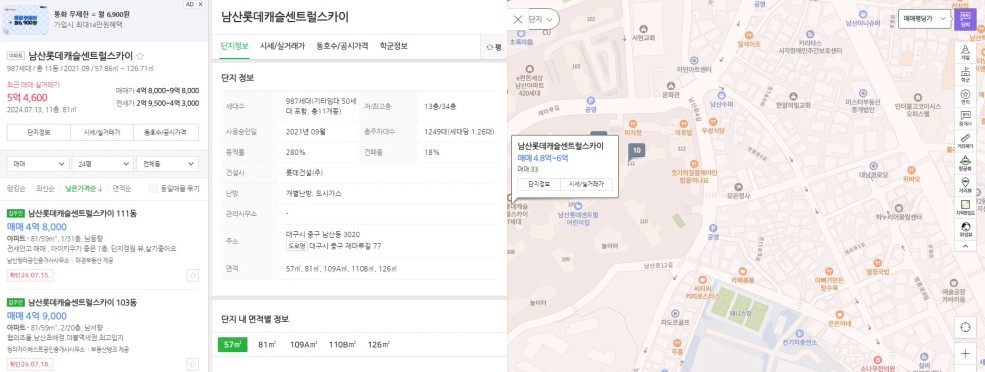The width and height of the screenshot is (985, 372).
Task: Sort listings by 낮은가격순
Action: click(x=84, y=189)
